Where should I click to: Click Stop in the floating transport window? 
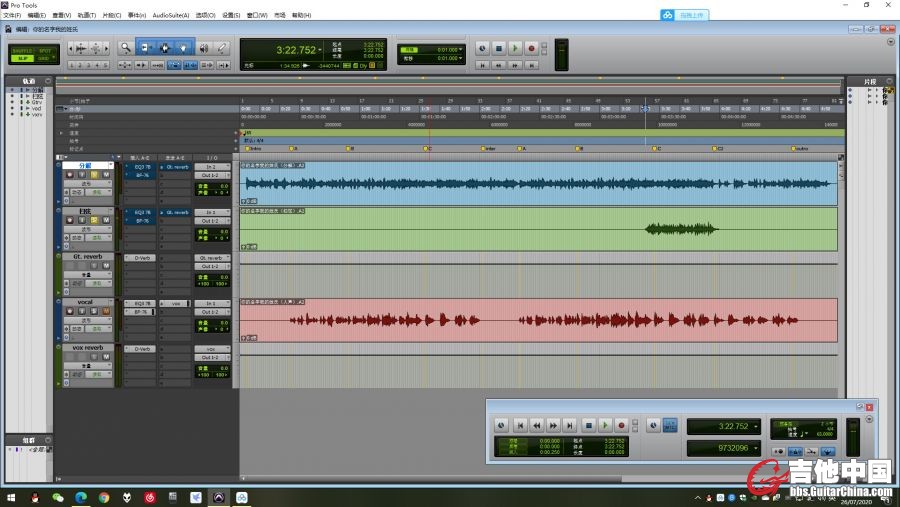tap(588, 425)
